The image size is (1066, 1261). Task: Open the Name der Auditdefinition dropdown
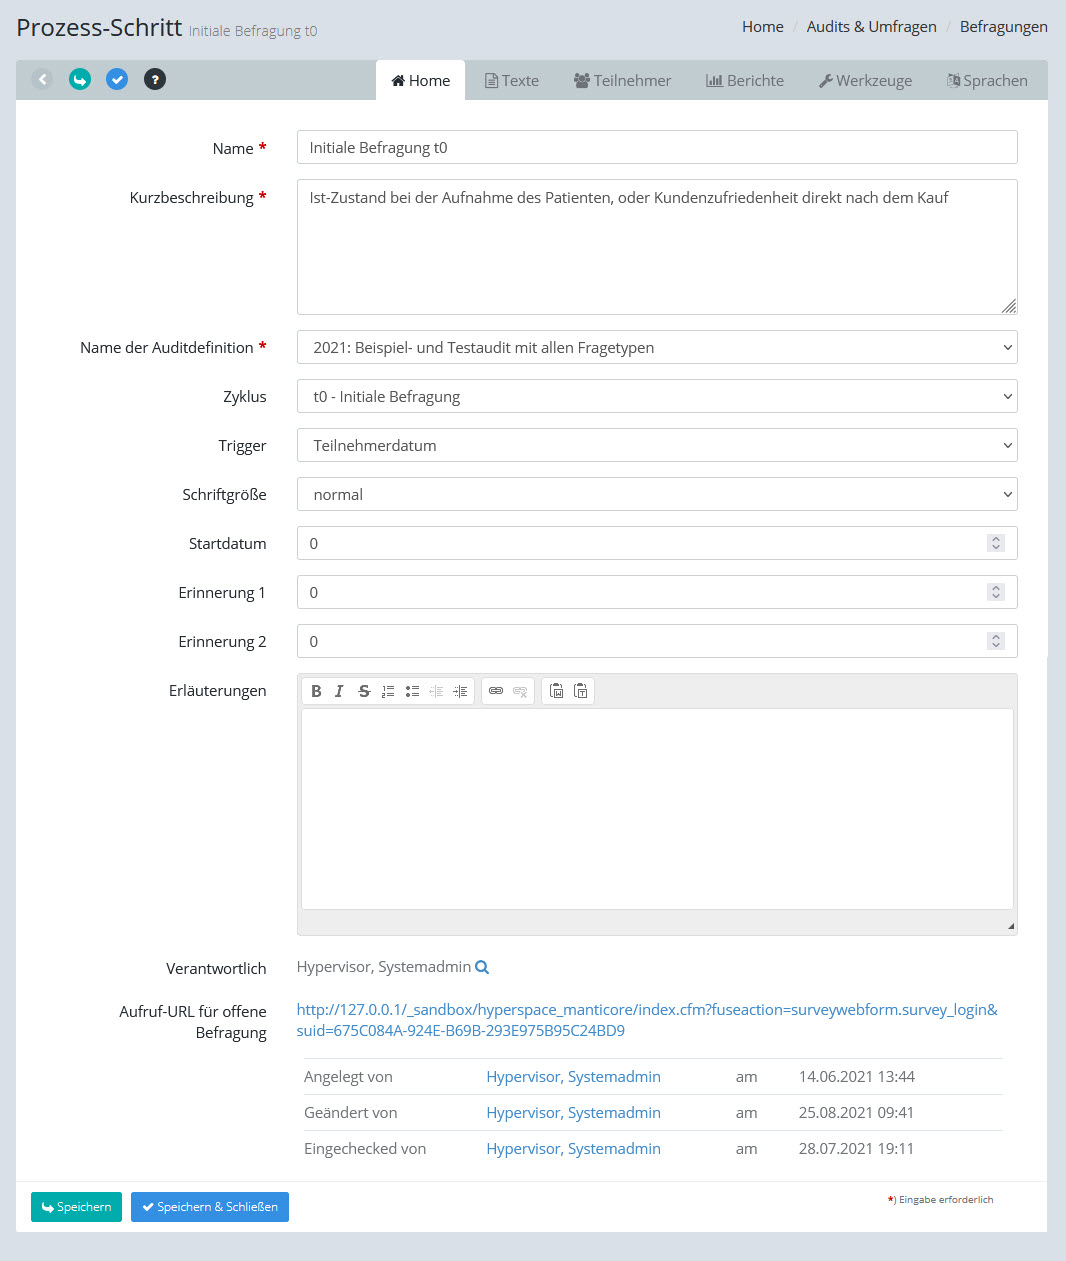point(657,347)
